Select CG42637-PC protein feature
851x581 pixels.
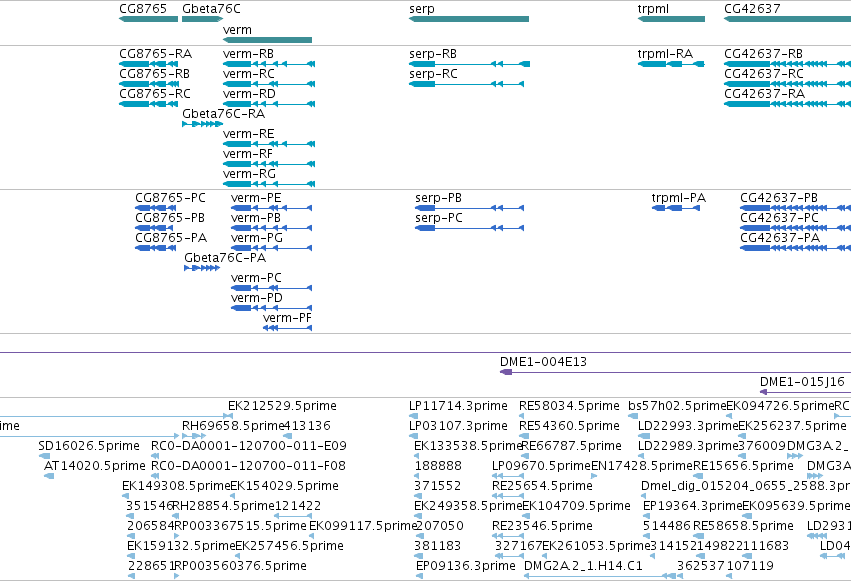coord(796,228)
